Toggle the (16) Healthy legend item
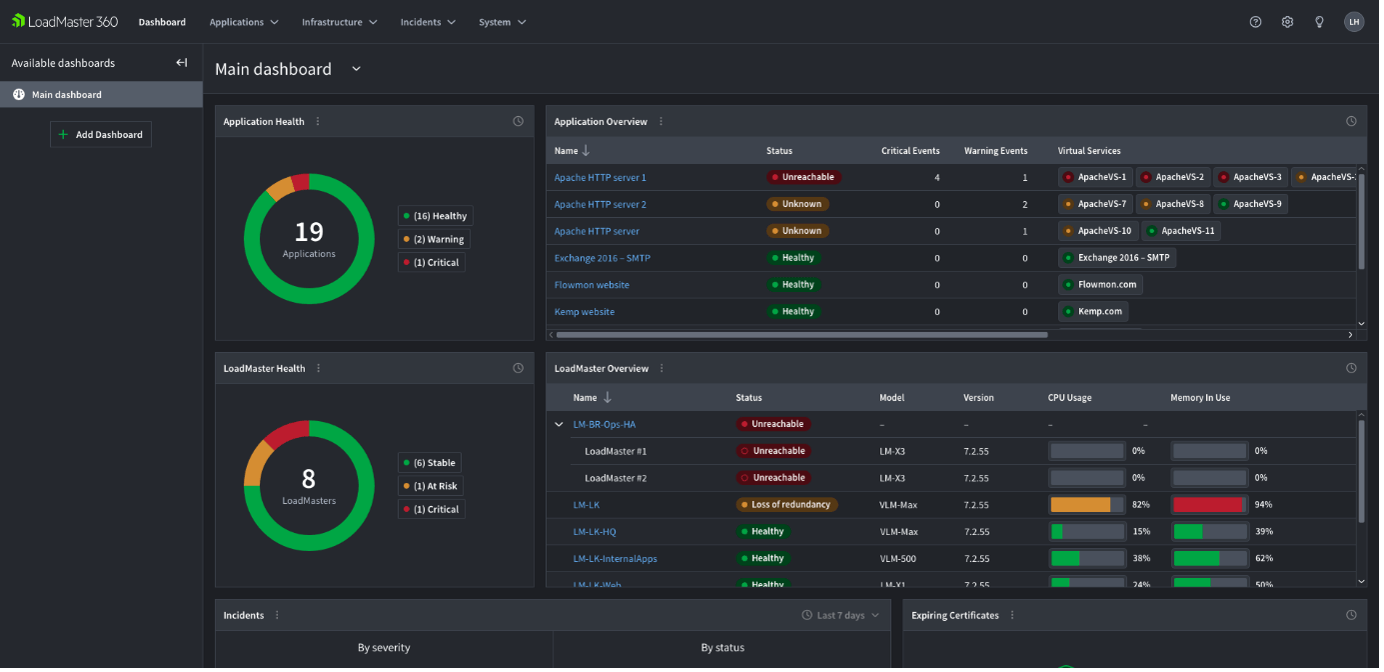The image size is (1384, 672). pyautogui.click(x=437, y=217)
